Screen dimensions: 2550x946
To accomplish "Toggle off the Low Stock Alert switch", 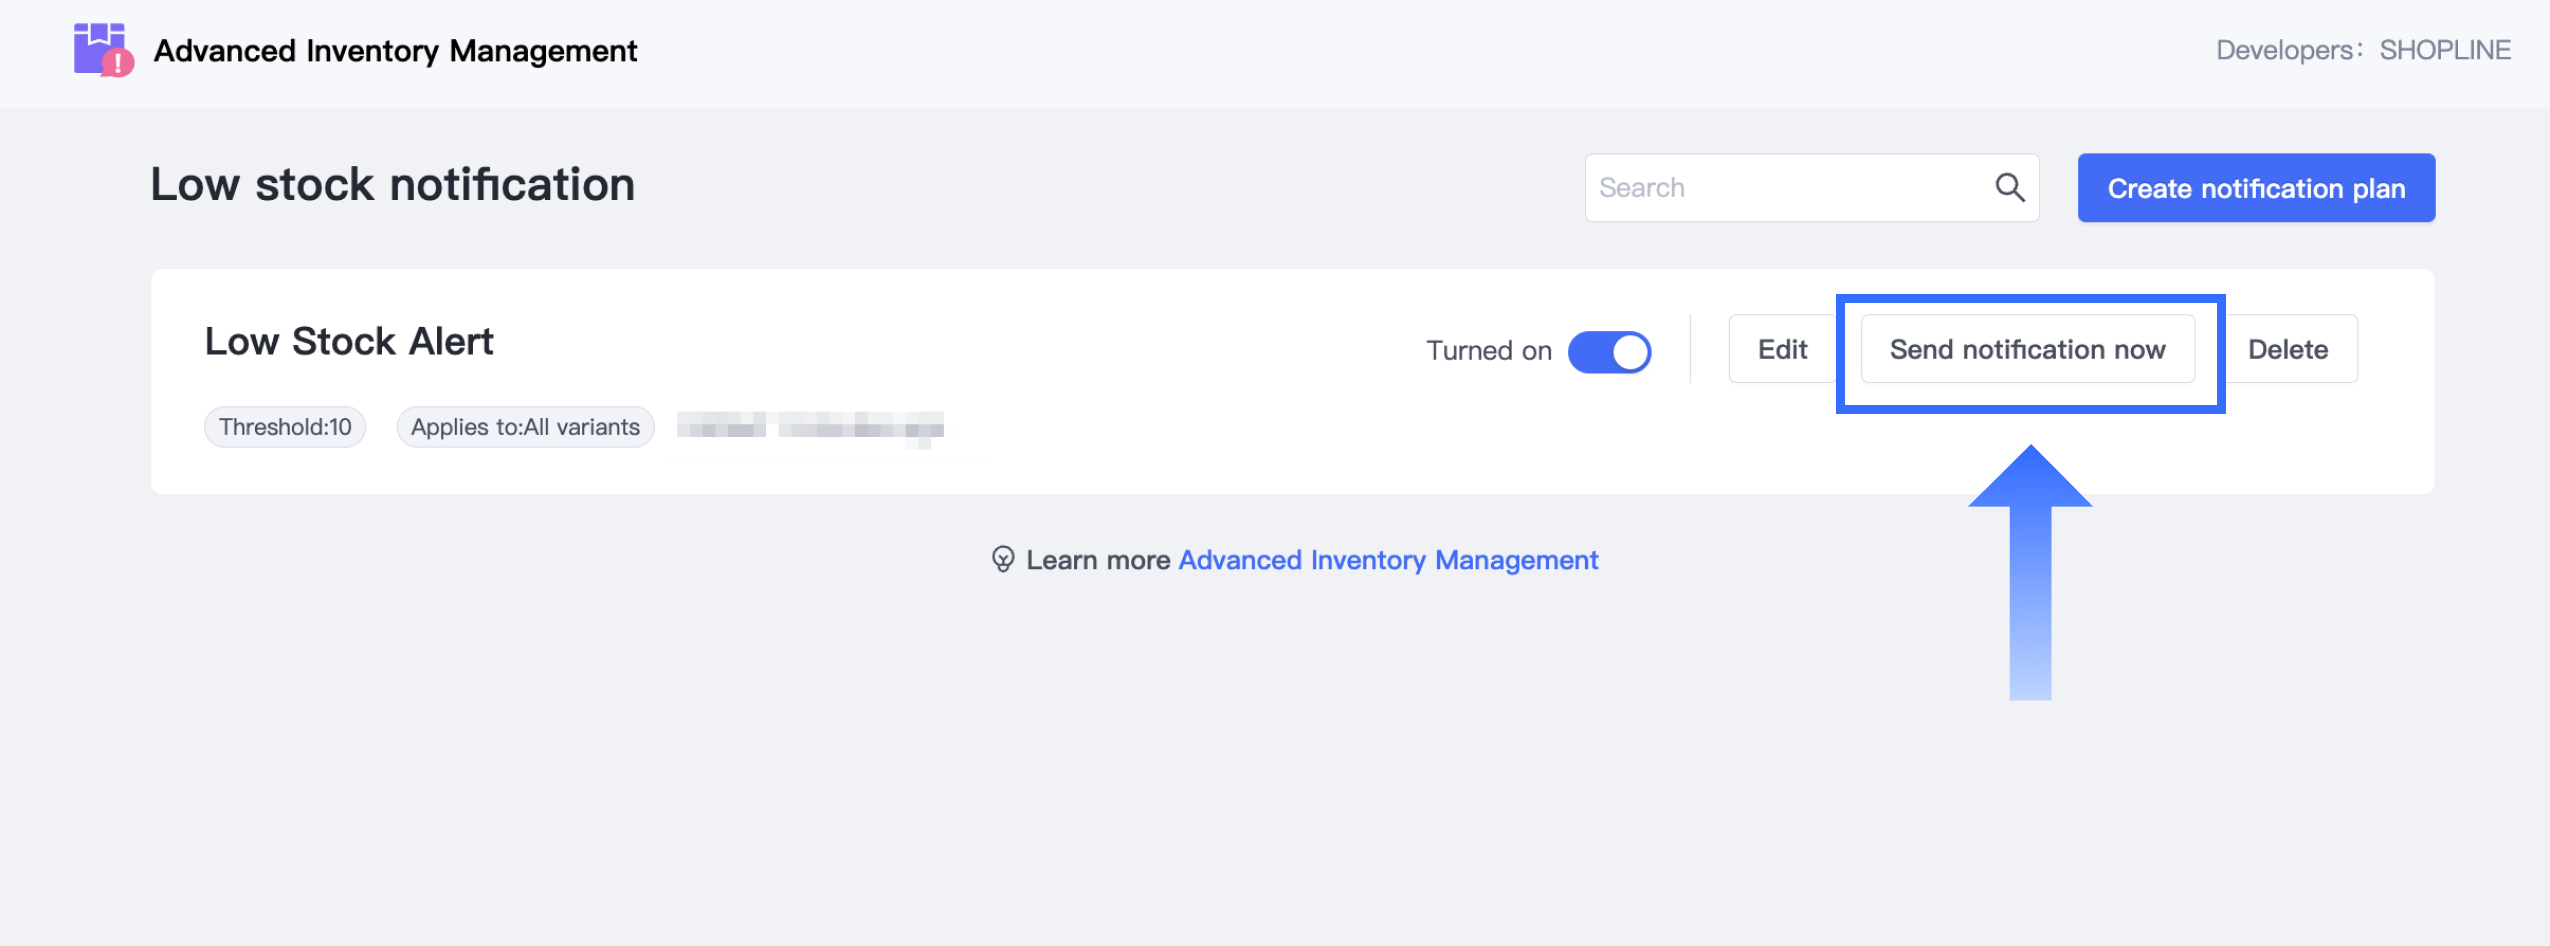I will pos(1609,351).
